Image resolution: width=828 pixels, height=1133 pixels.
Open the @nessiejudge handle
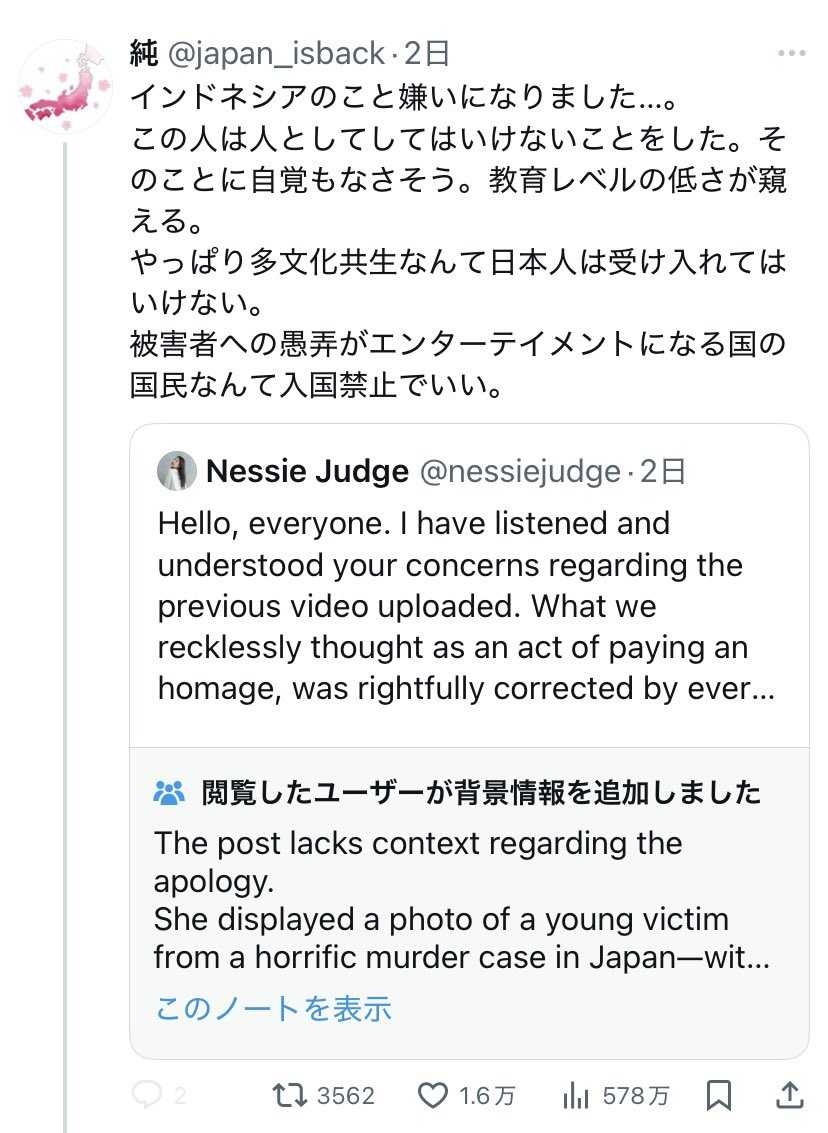(521, 471)
